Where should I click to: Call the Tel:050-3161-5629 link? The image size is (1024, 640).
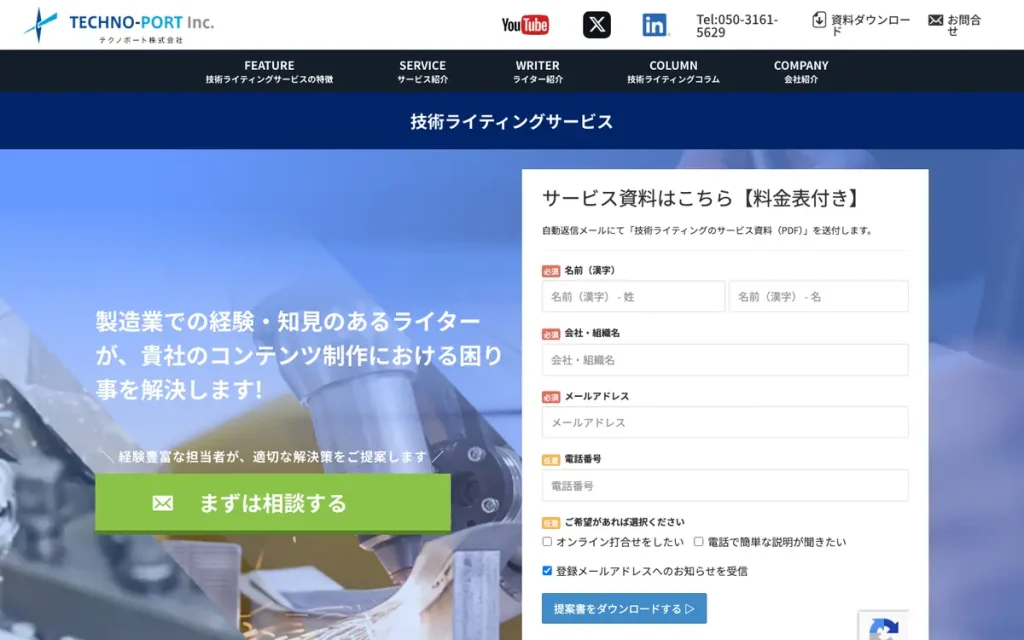[x=737, y=25]
